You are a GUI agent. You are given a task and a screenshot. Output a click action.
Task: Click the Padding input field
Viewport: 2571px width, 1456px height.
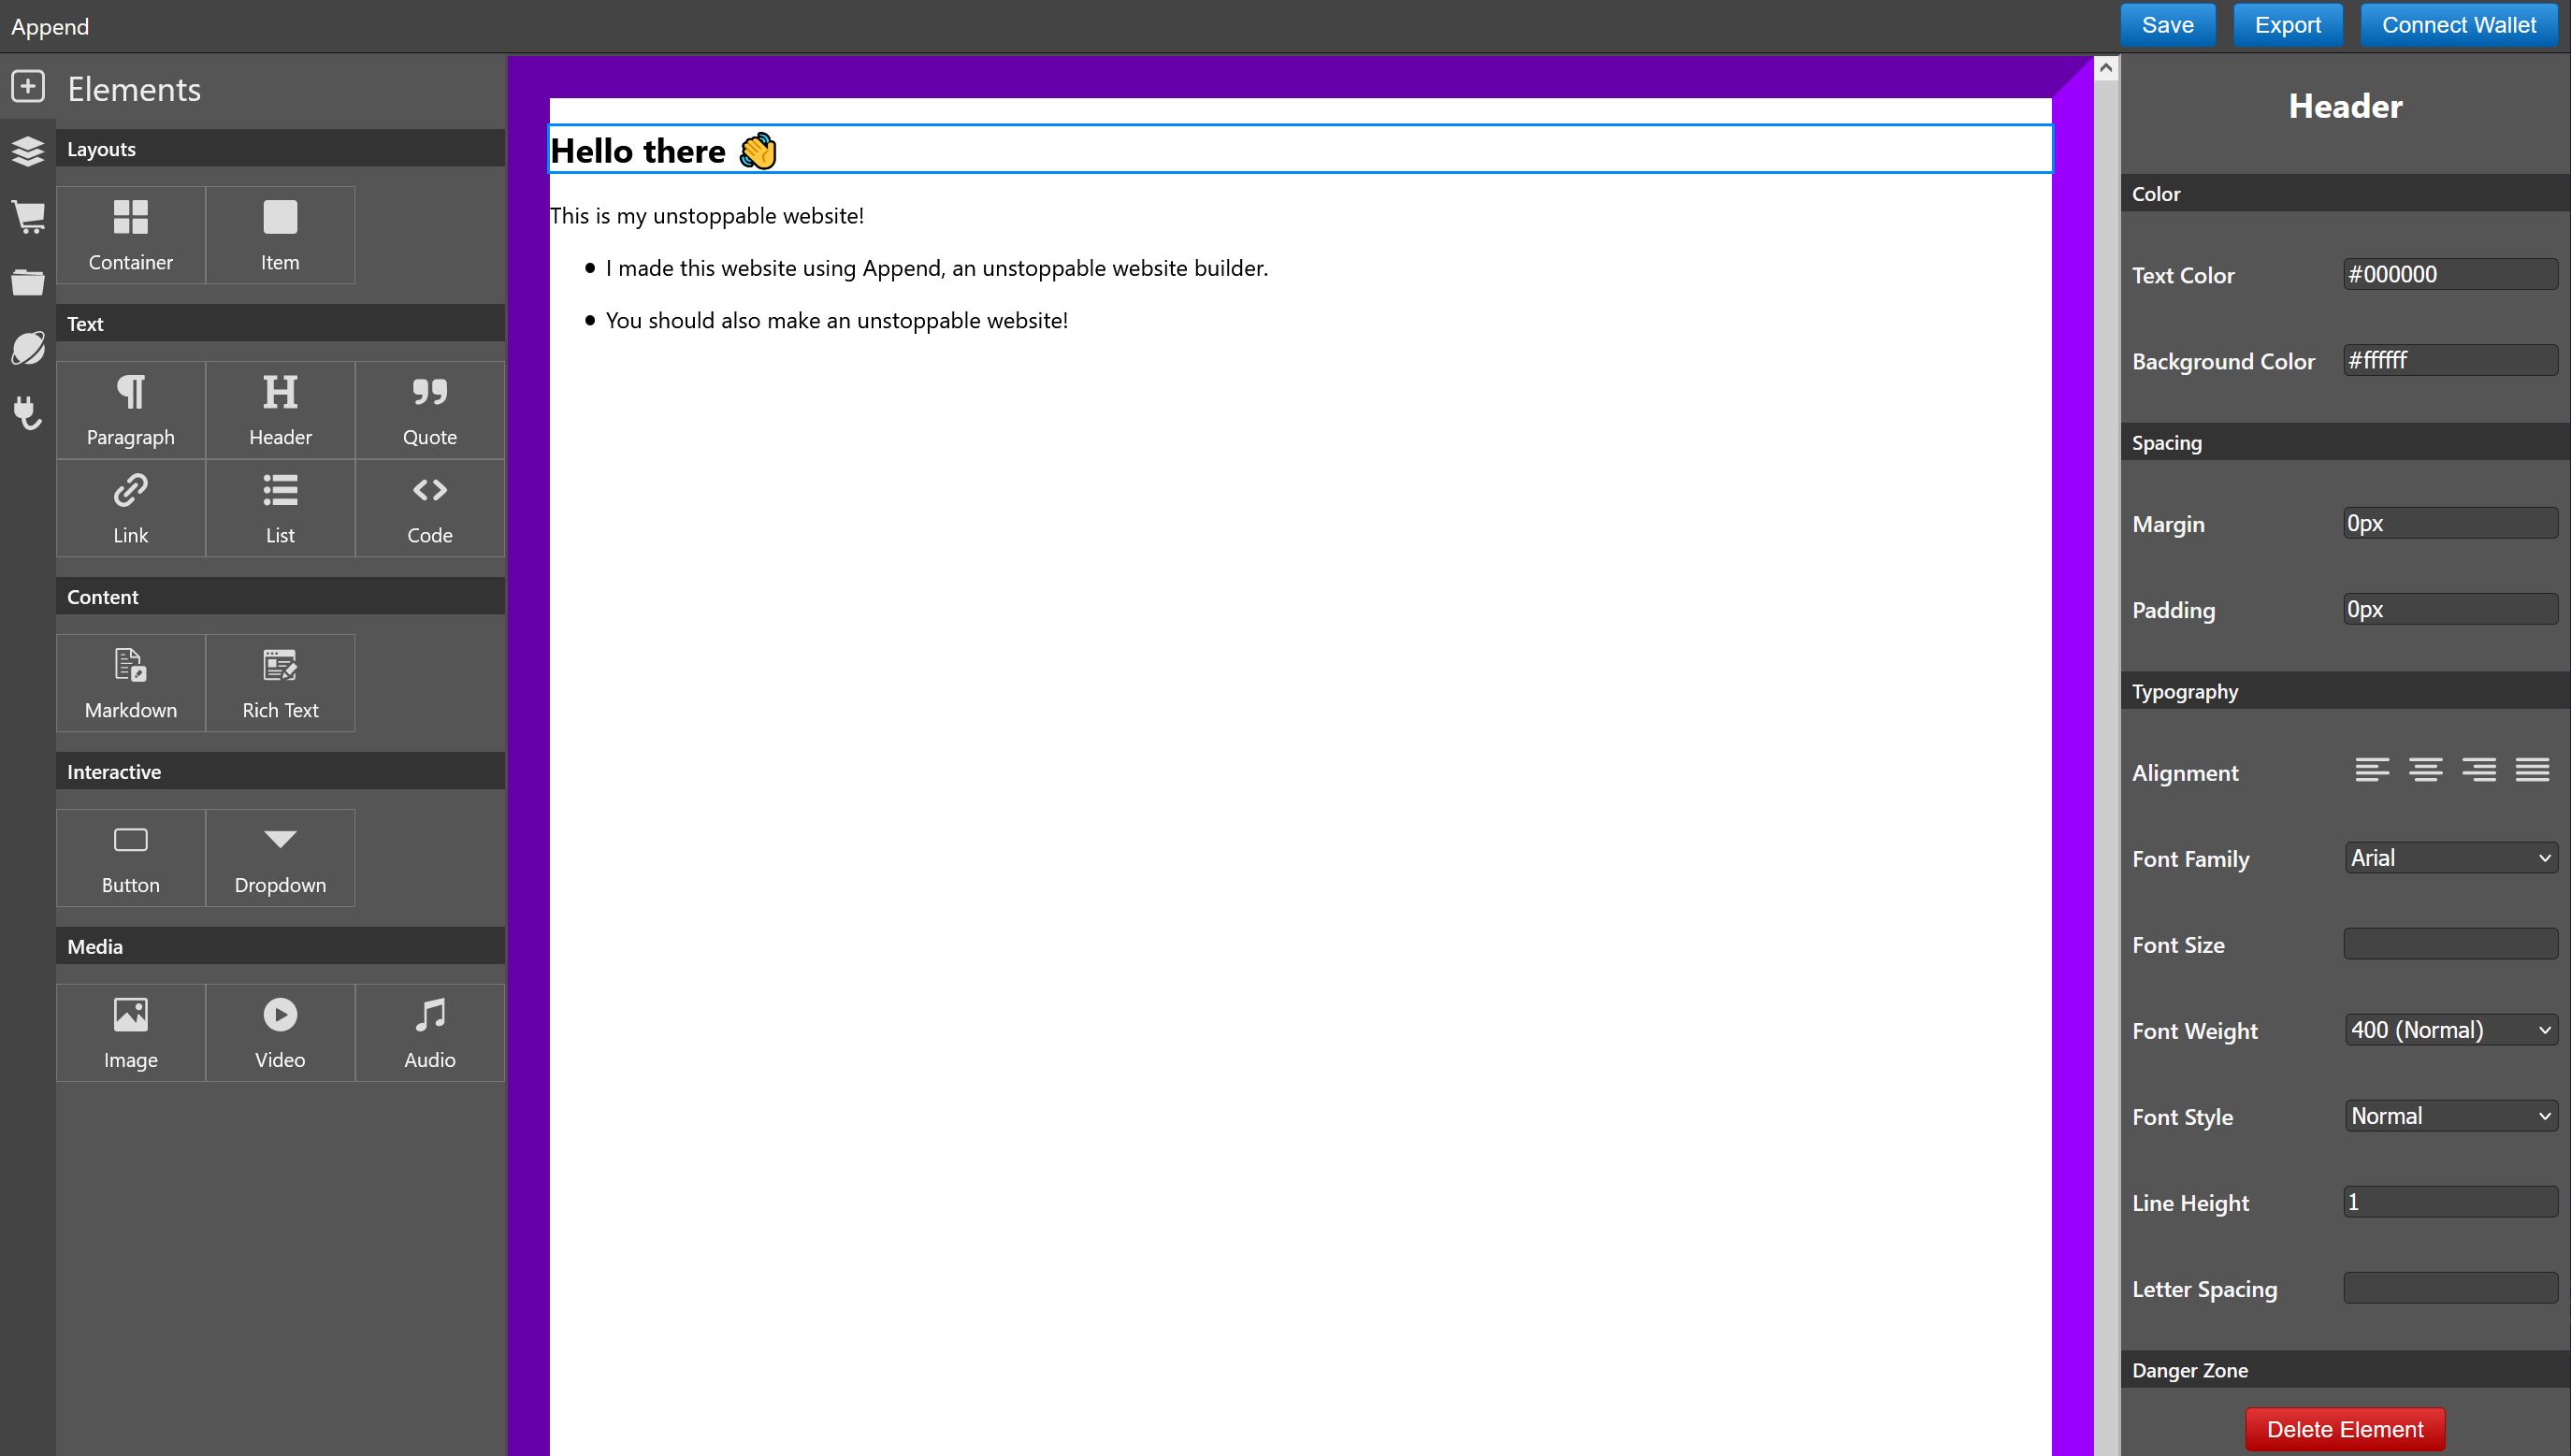coord(2450,609)
